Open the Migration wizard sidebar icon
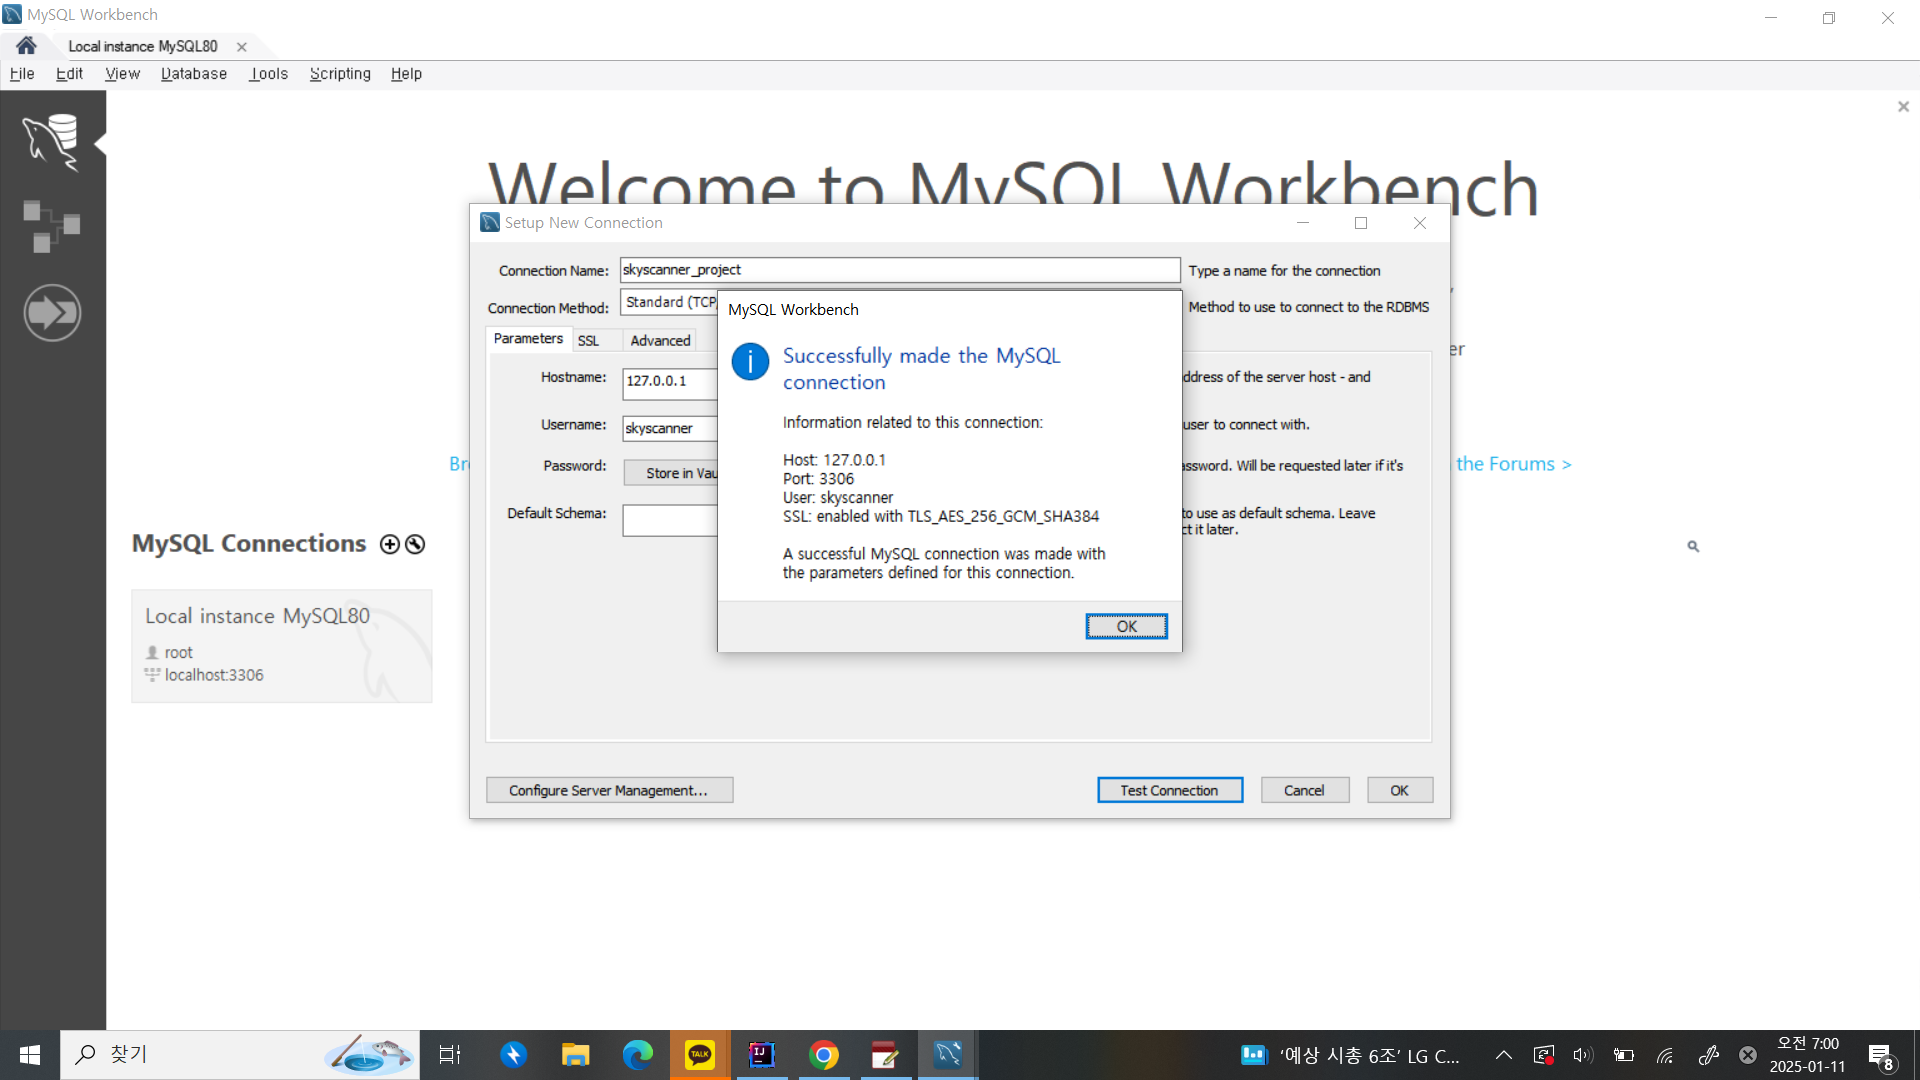 point(52,313)
